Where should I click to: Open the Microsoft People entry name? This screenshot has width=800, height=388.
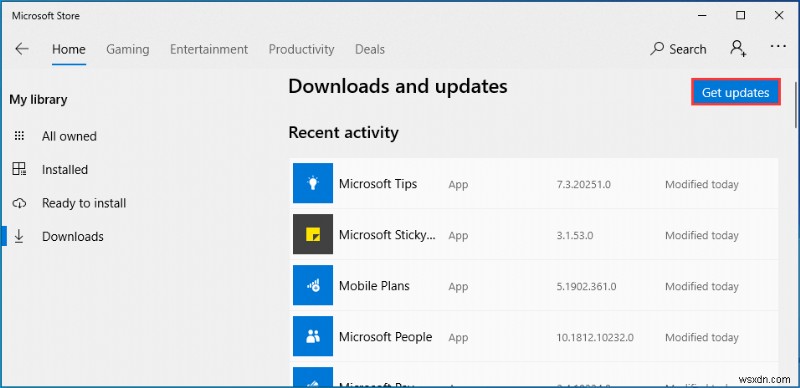tap(386, 336)
